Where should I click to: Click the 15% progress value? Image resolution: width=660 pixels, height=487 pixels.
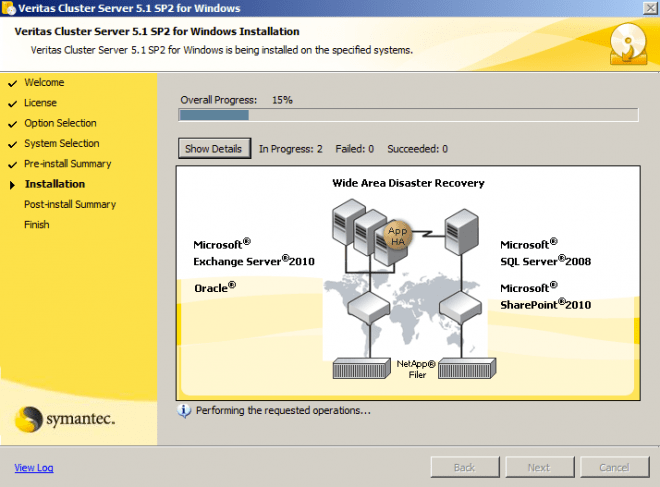click(282, 100)
